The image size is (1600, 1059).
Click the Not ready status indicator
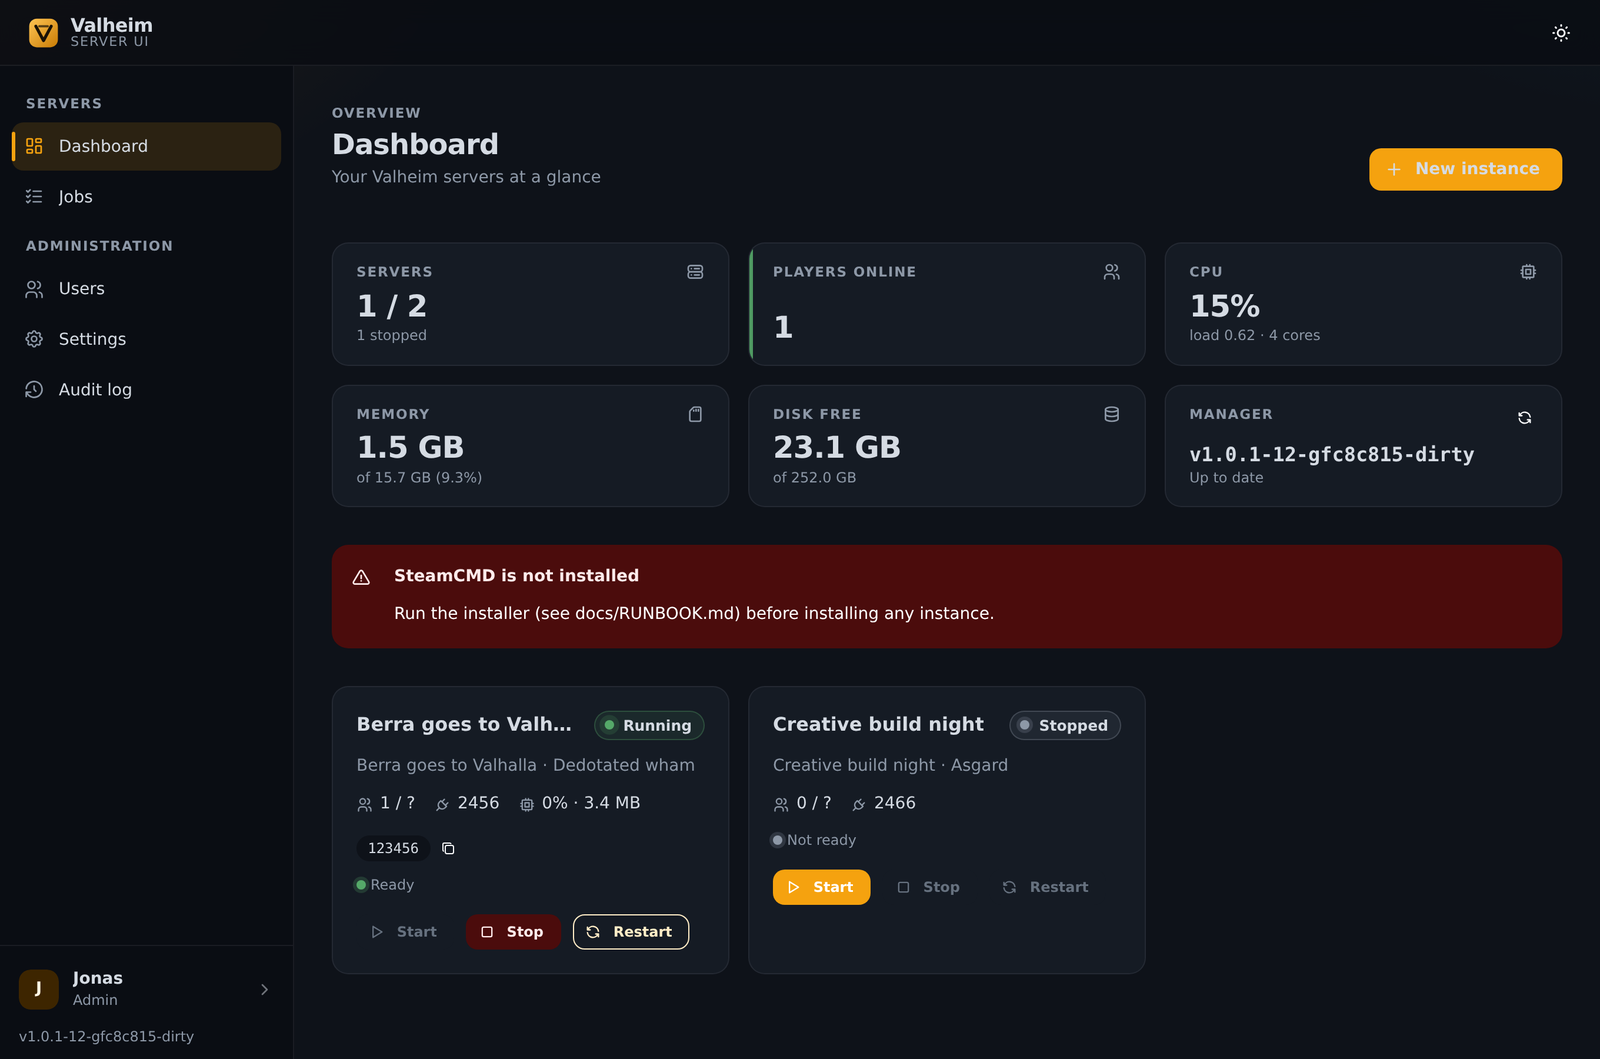point(814,840)
